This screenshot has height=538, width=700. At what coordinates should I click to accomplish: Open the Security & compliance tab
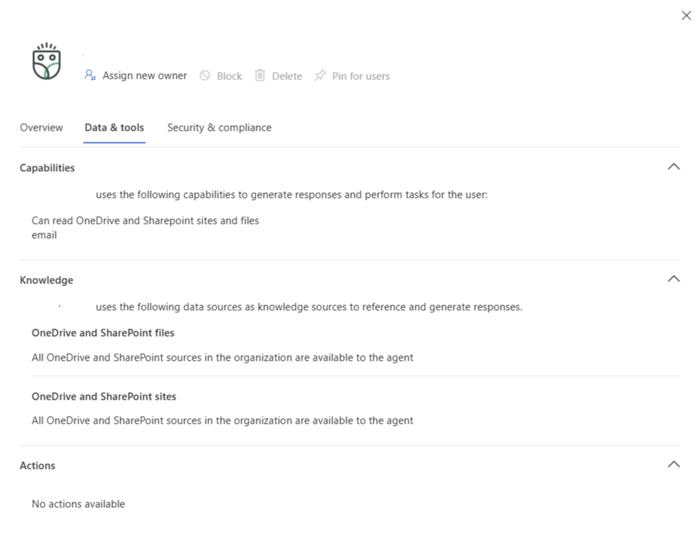tap(219, 128)
